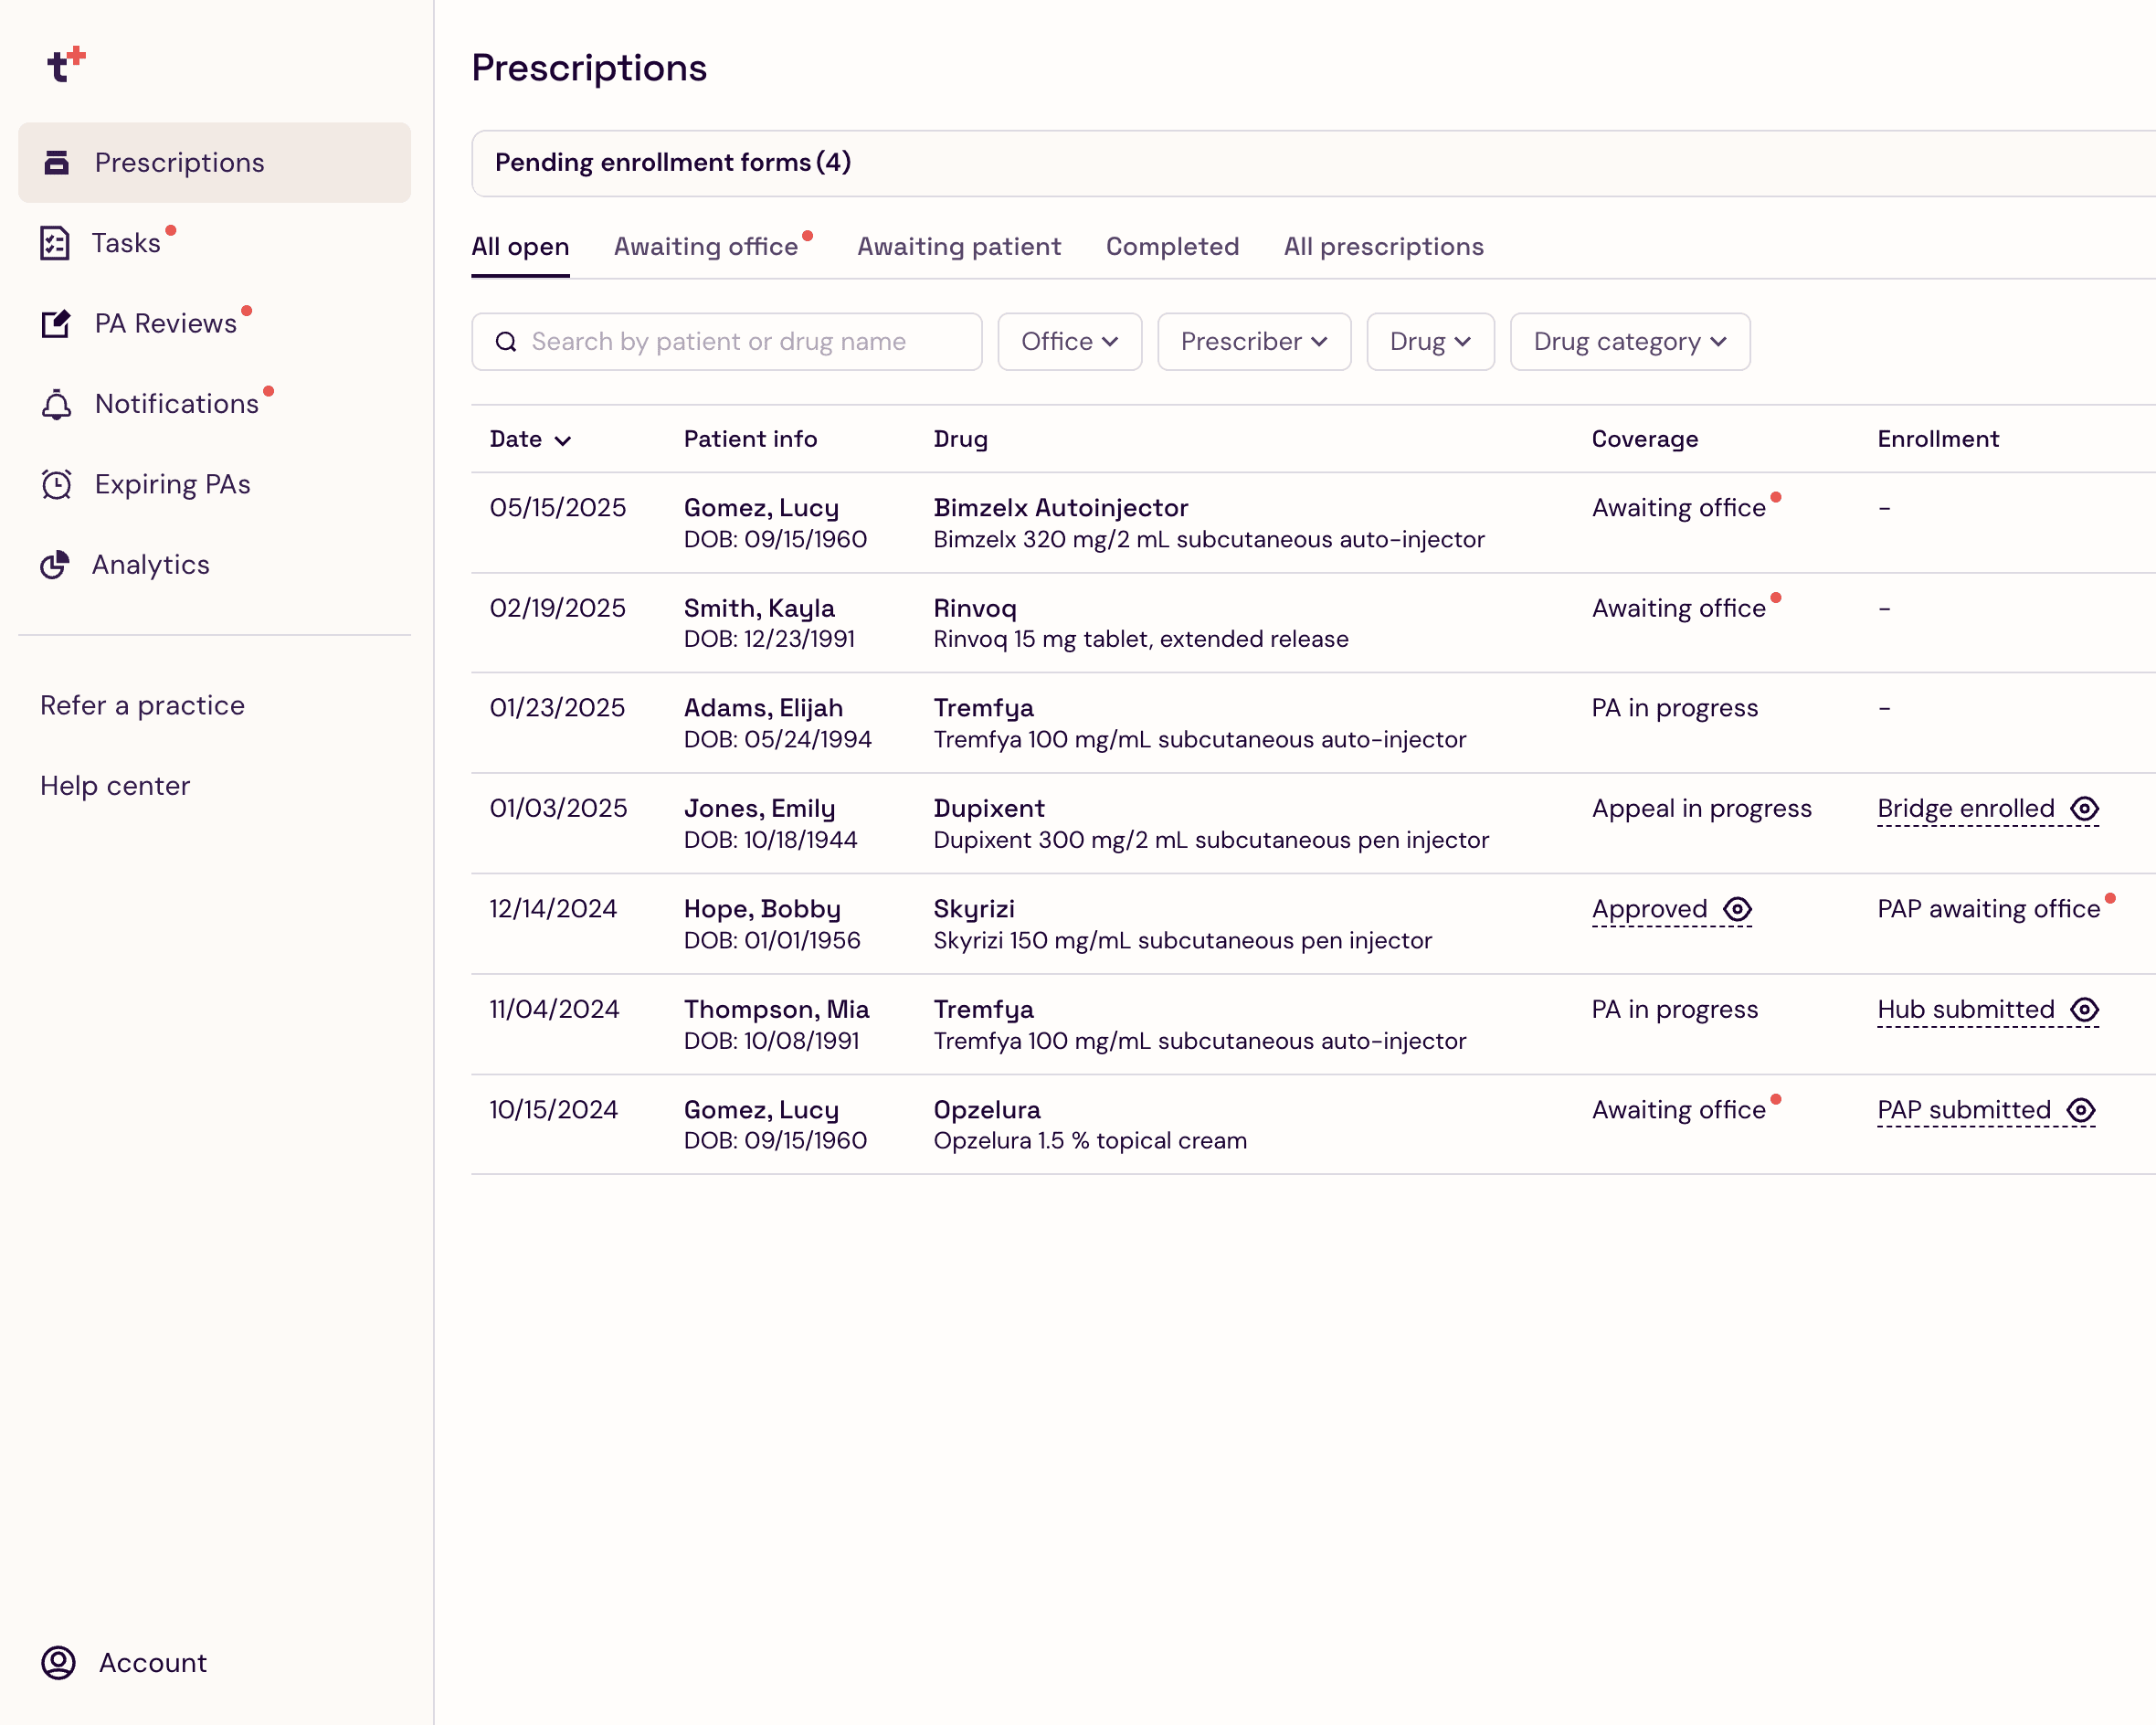Image resolution: width=2156 pixels, height=1725 pixels.
Task: Click eye icon next to Hub submitted
Action: pyautogui.click(x=2084, y=1010)
